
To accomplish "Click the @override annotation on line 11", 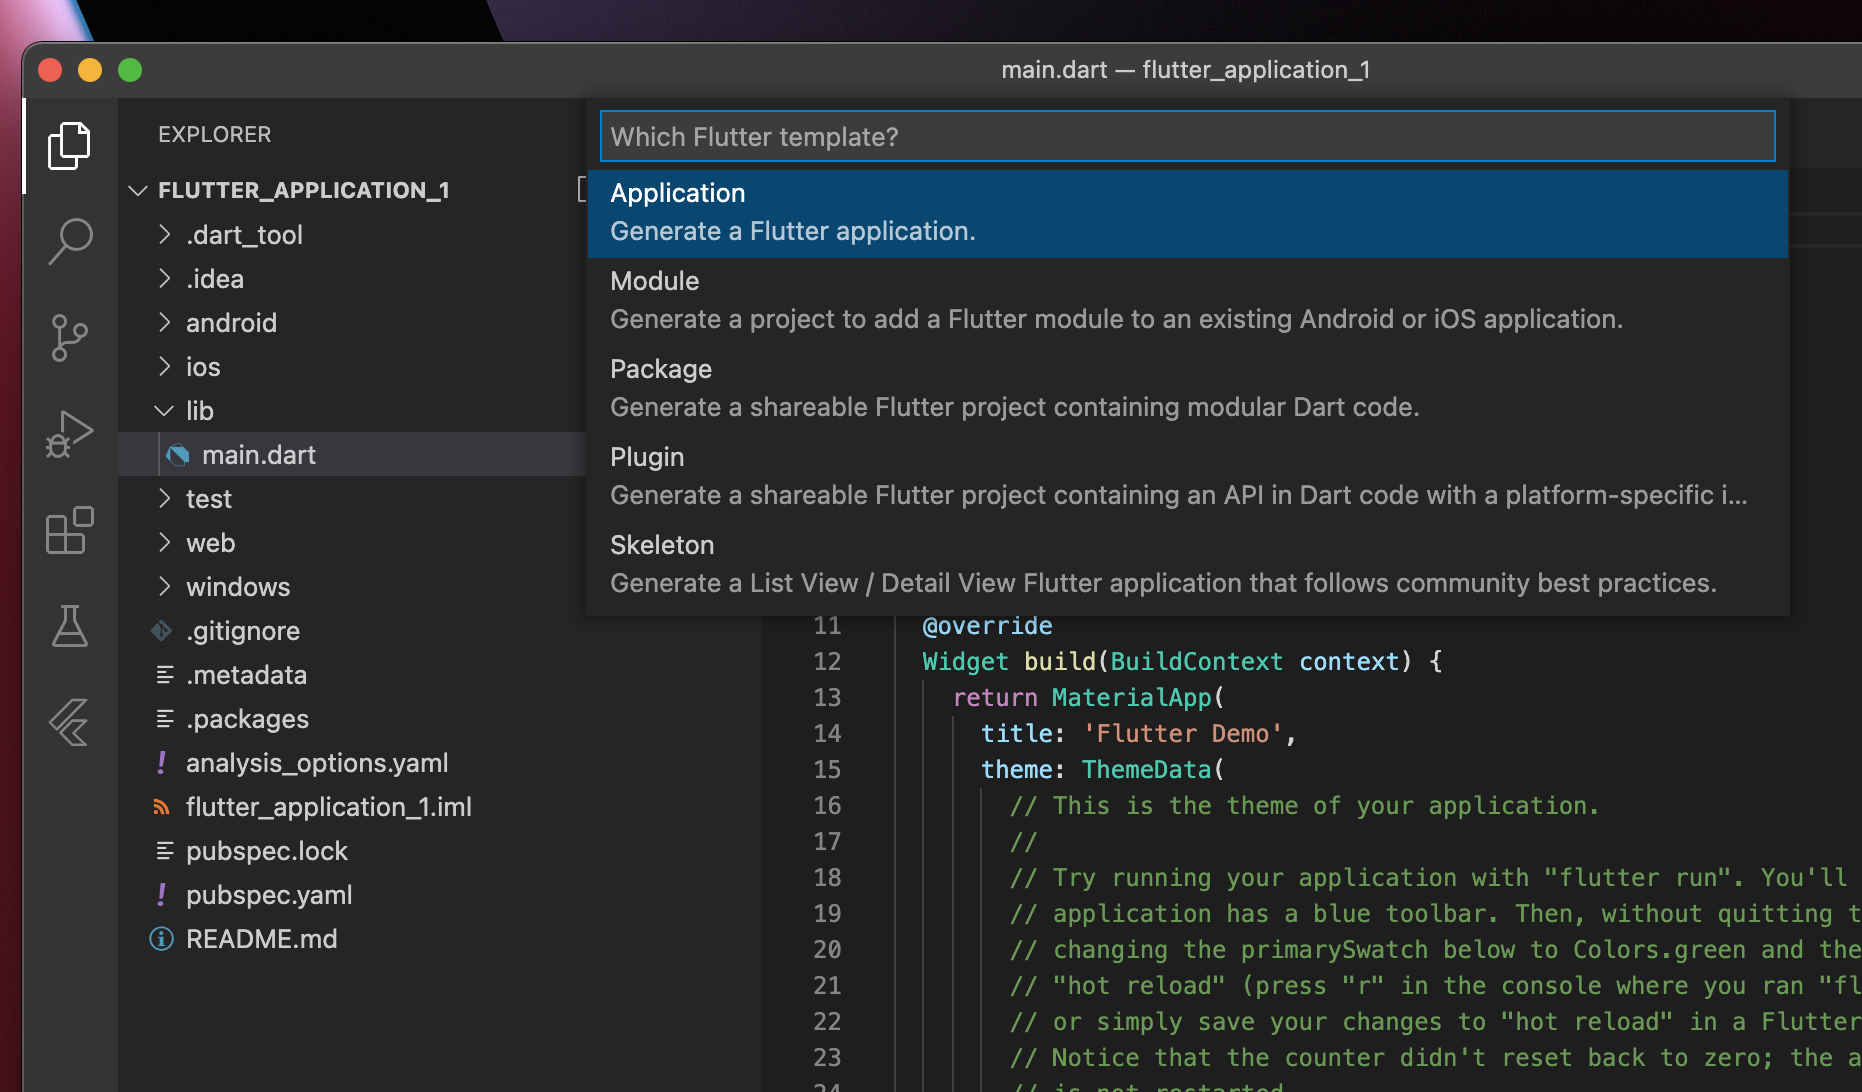I will [x=987, y=626].
